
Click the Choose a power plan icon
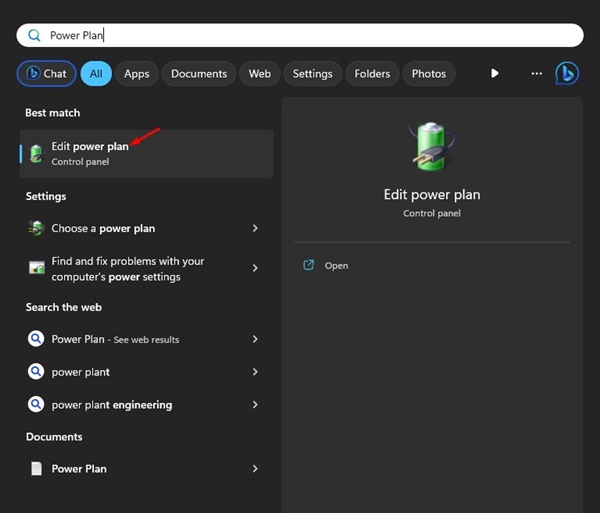pos(36,228)
